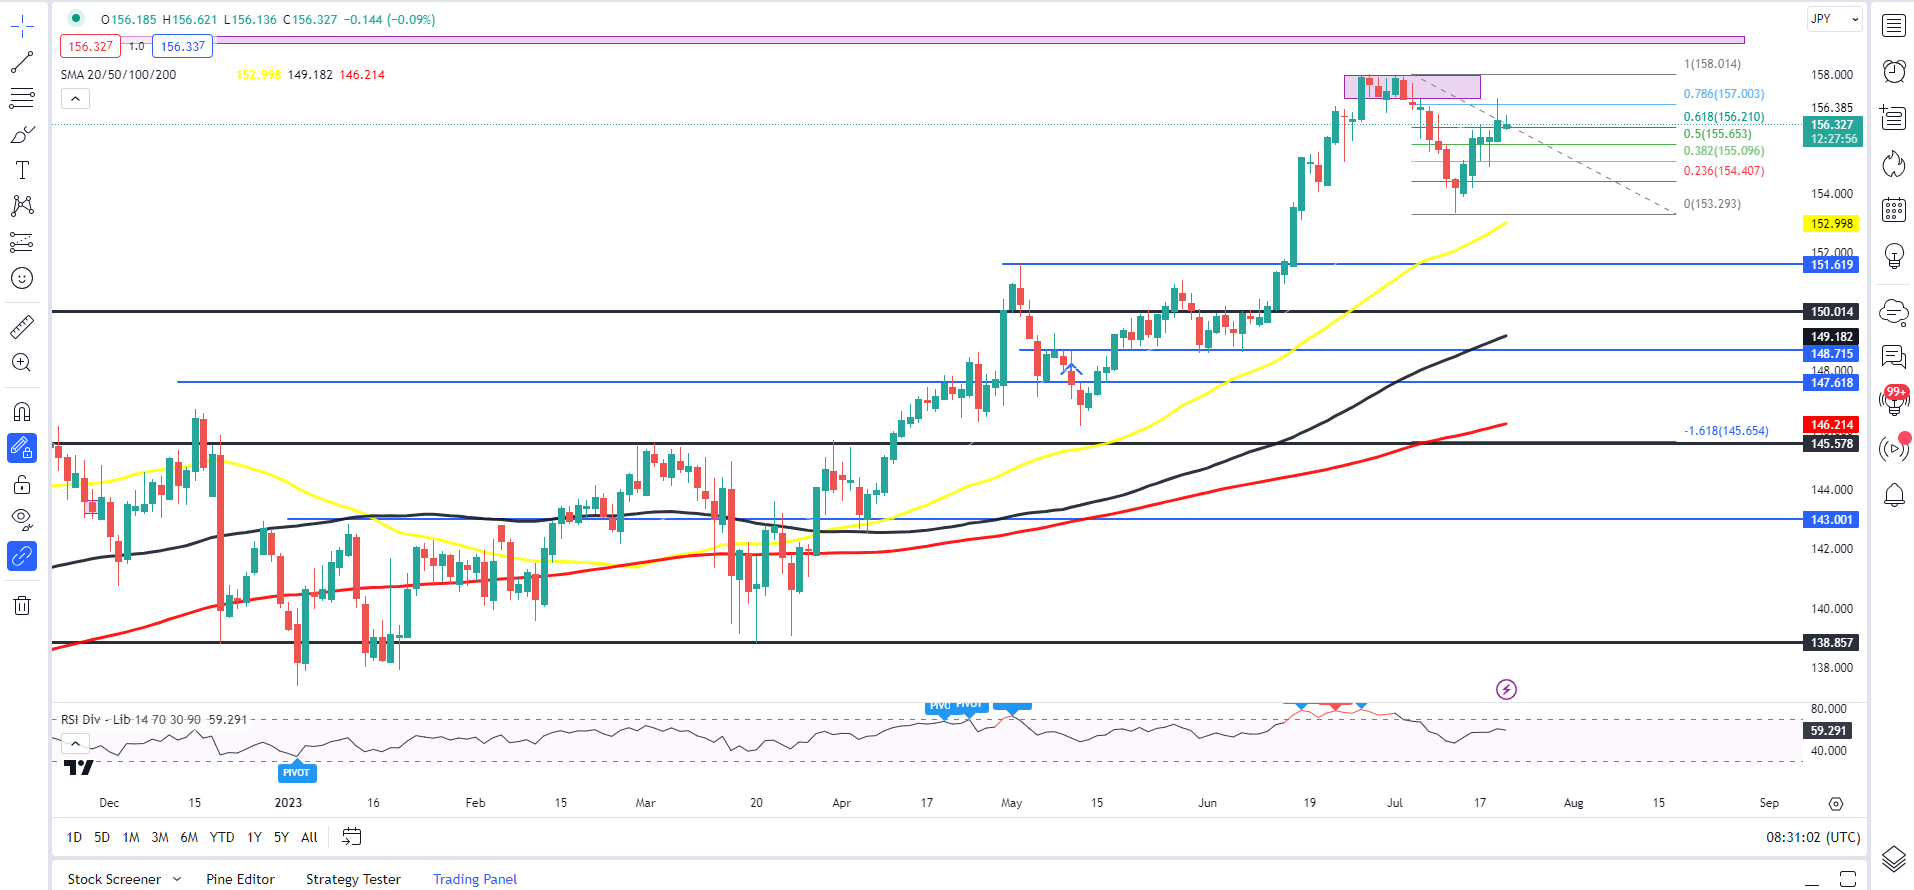Select the crosshair cursor tool
Screen dimensions: 1914x890
(22, 27)
